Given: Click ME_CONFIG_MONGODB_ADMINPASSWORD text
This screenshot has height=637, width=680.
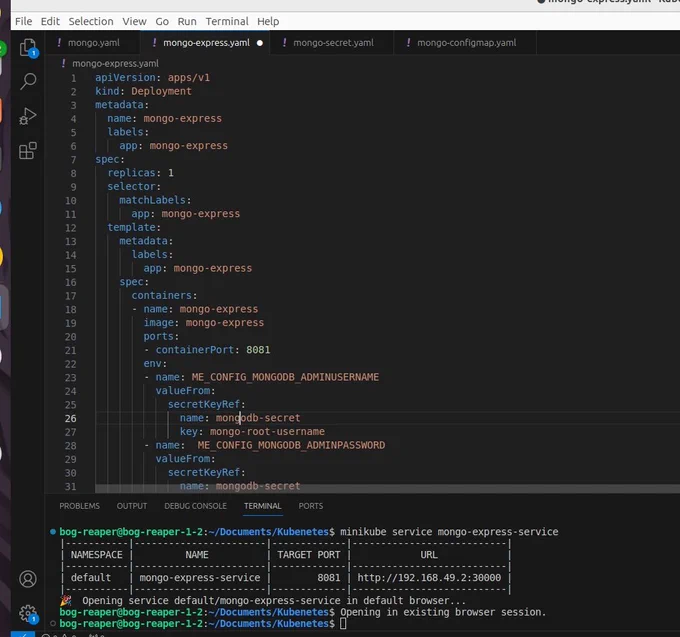Looking at the screenshot, I should point(291,445).
